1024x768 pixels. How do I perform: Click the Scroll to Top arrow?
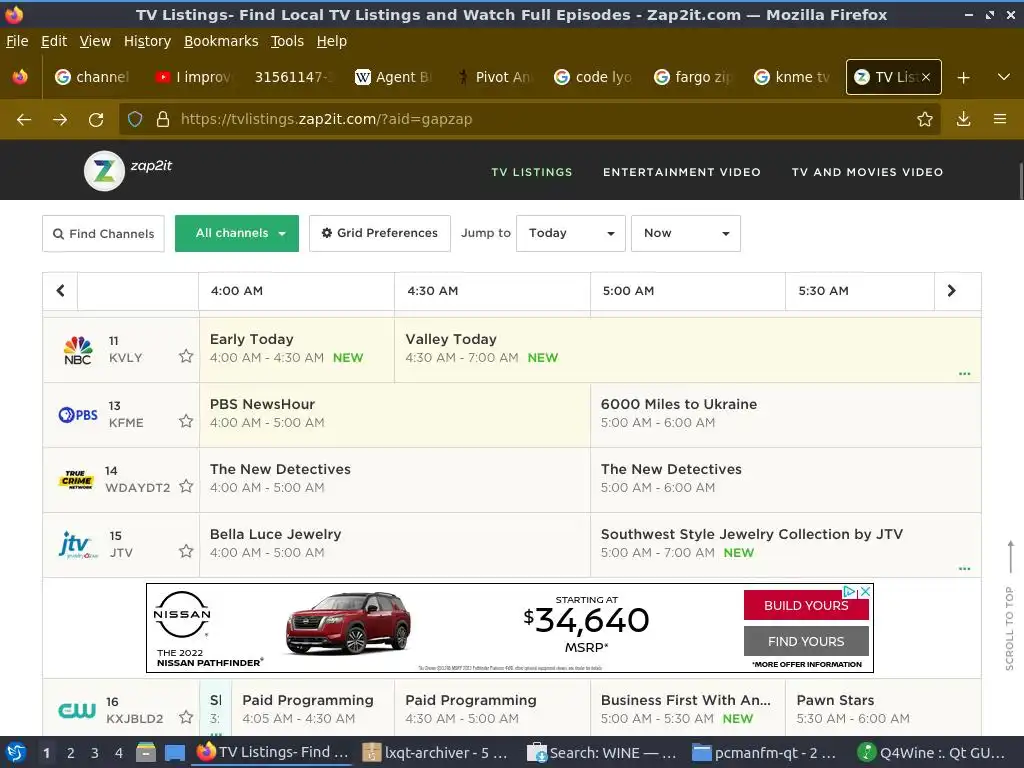pos(1010,557)
